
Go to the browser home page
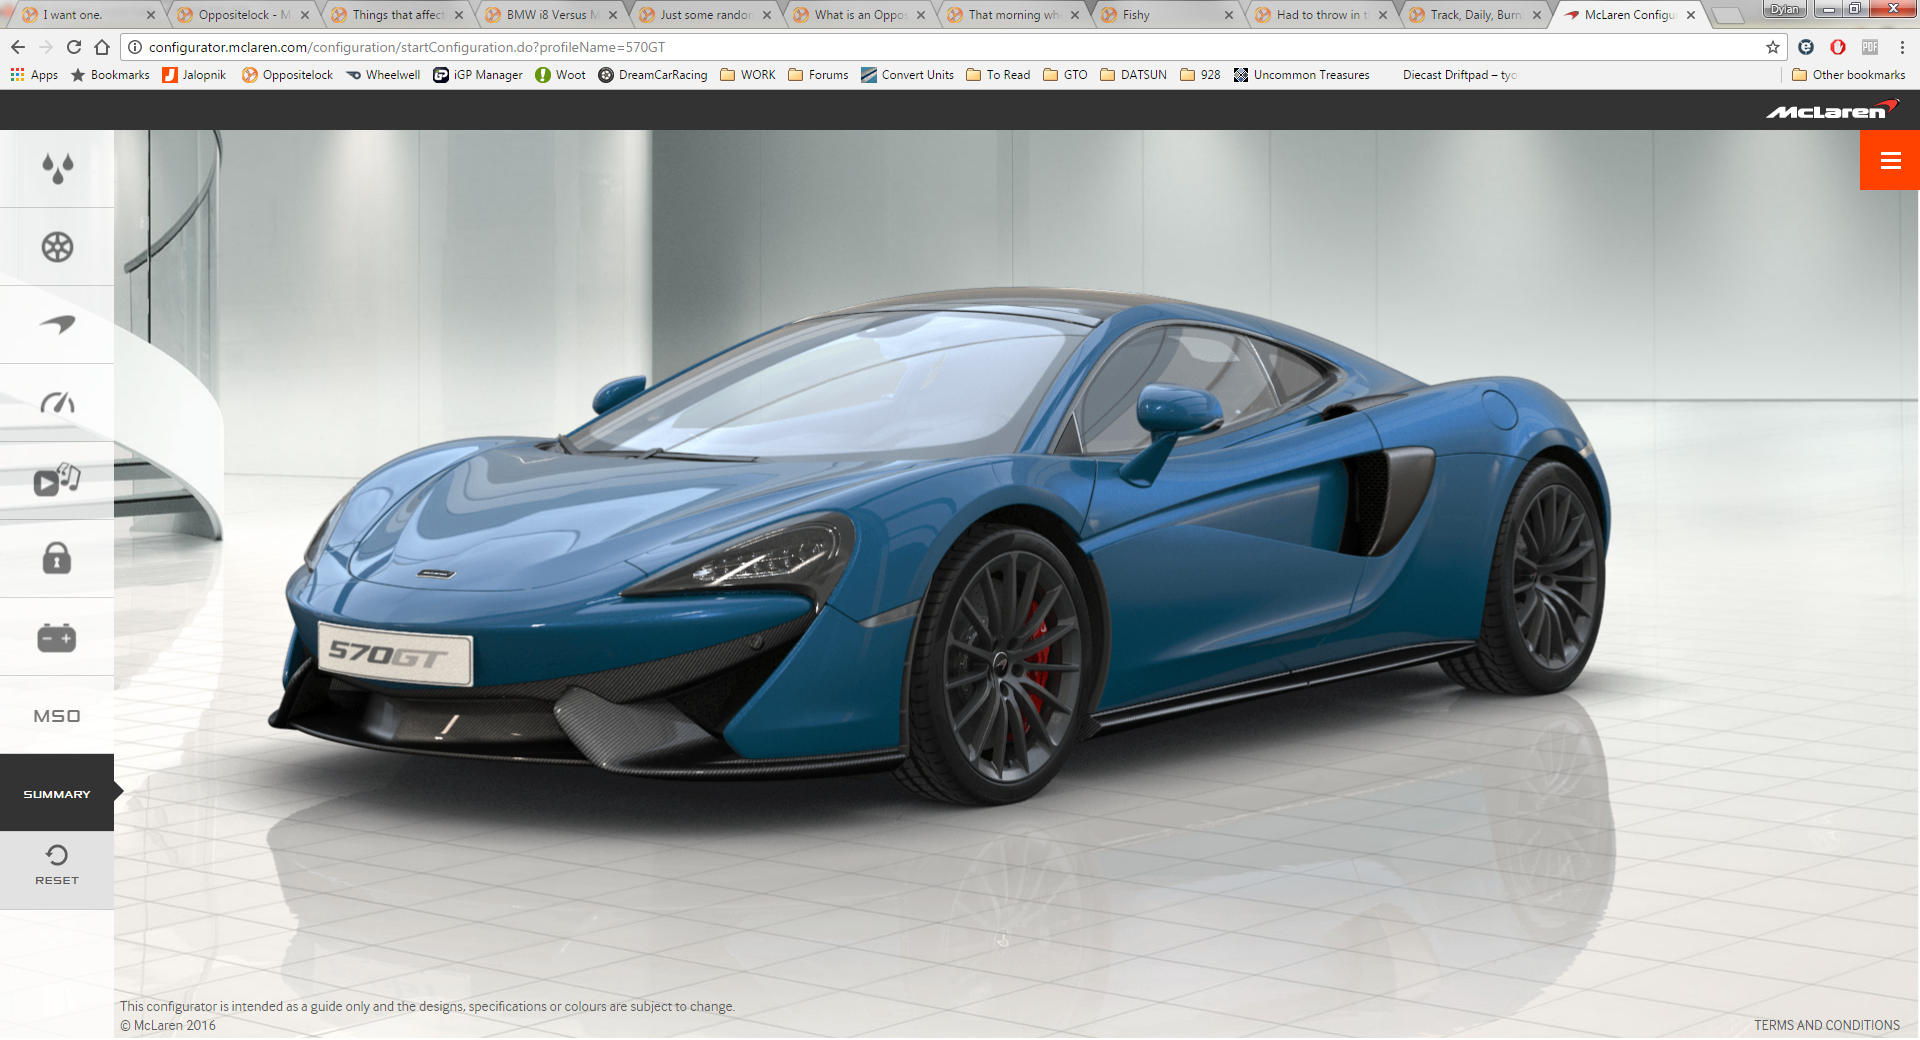pos(102,47)
